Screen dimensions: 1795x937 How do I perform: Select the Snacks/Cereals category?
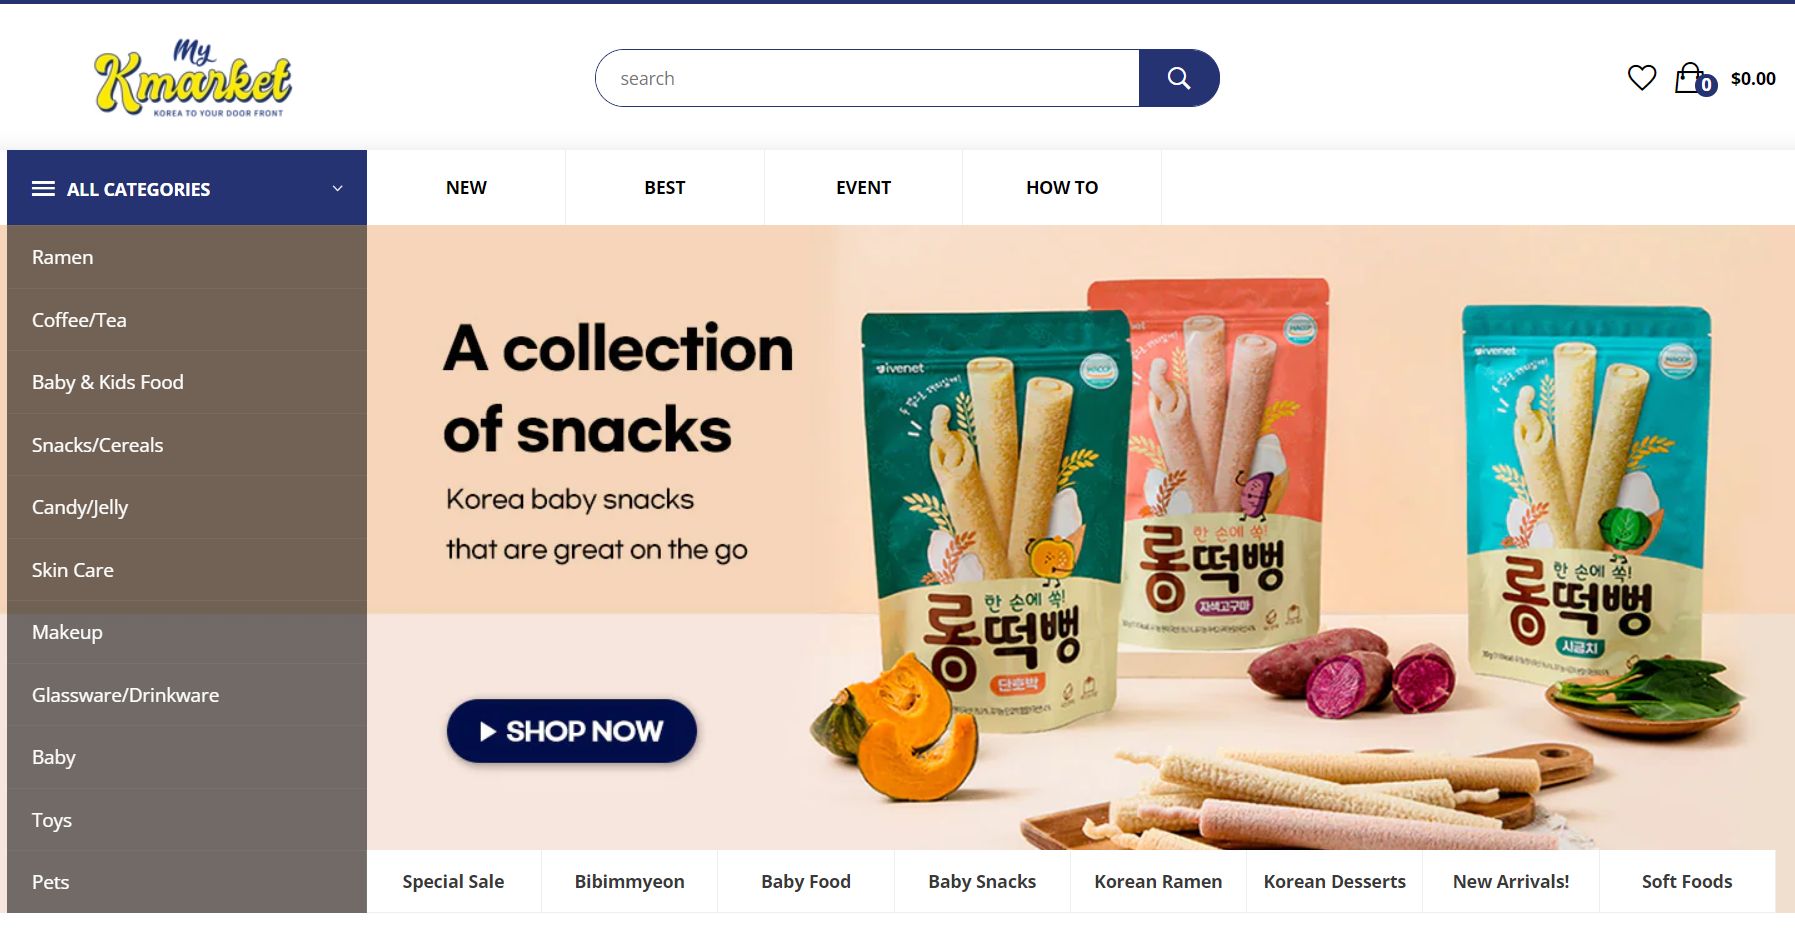coord(187,445)
